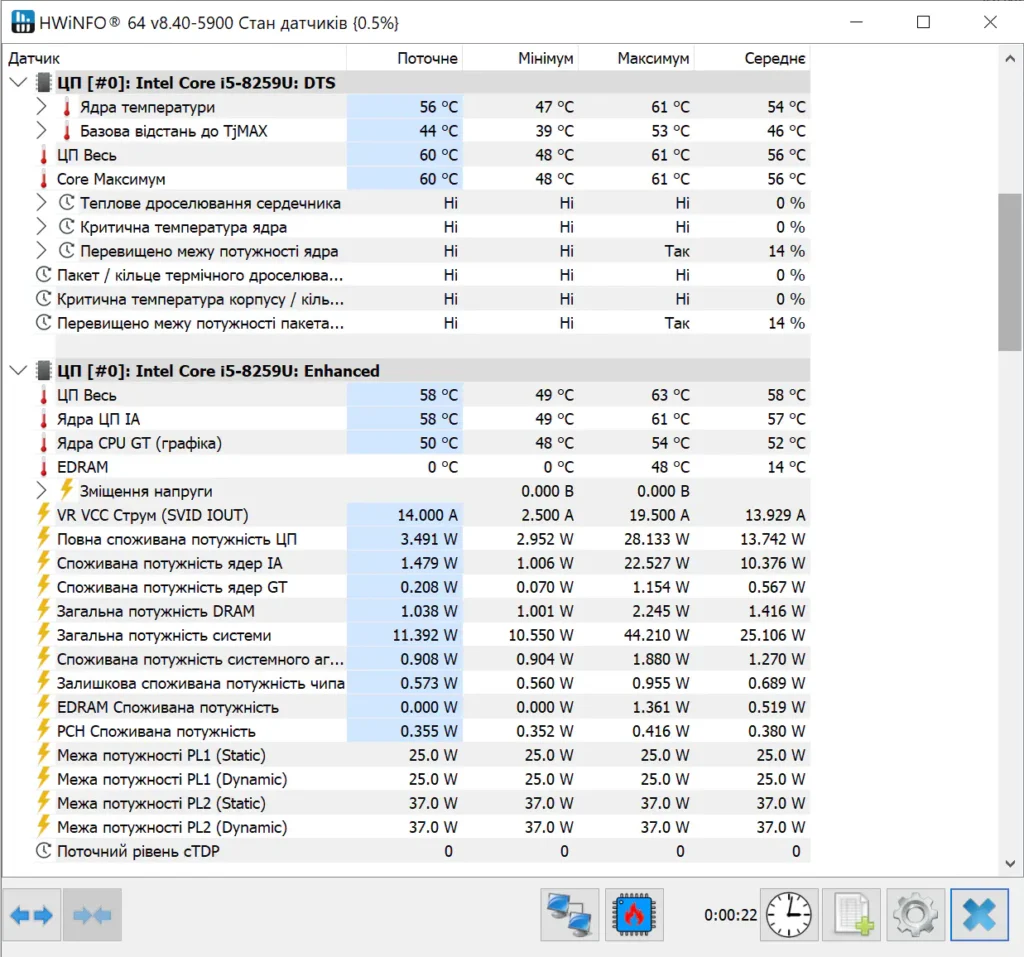Image resolution: width=1024 pixels, height=957 pixels.
Task: Close sensors window with the blue X button
Action: click(x=979, y=915)
